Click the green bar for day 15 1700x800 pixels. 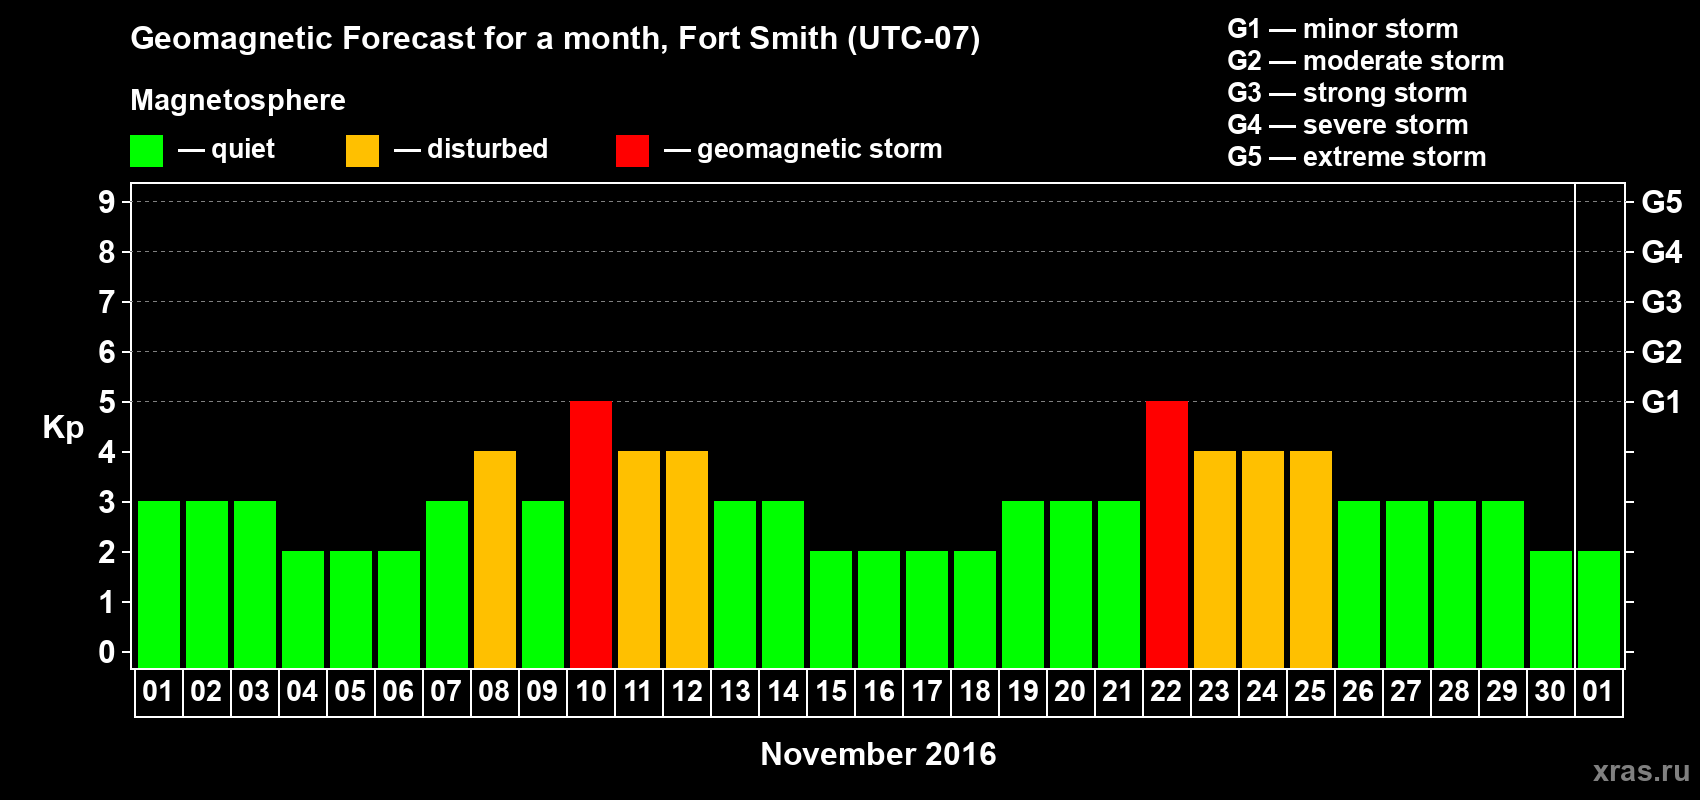coord(831,609)
